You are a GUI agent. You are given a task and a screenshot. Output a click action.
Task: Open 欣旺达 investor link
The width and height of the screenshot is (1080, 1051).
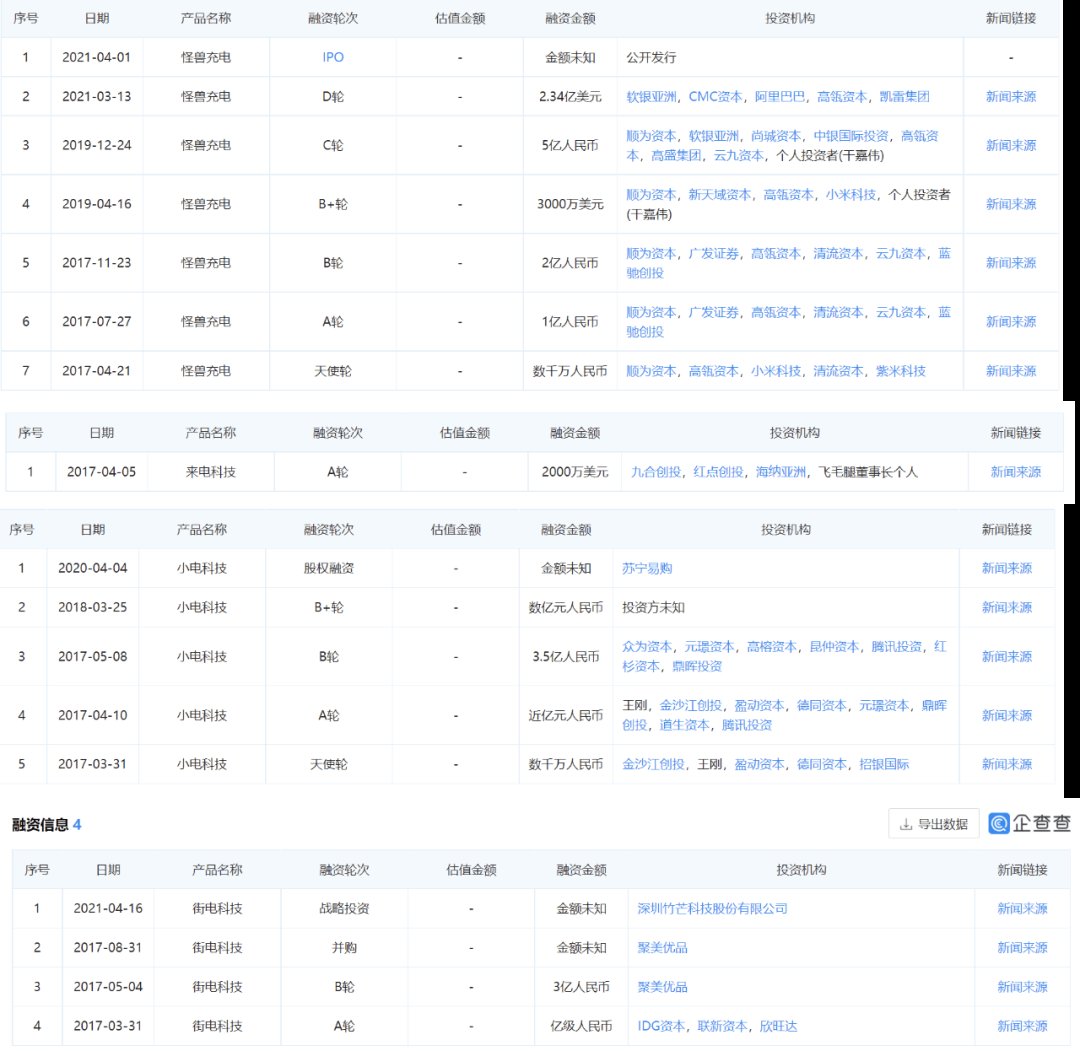(x=778, y=1026)
